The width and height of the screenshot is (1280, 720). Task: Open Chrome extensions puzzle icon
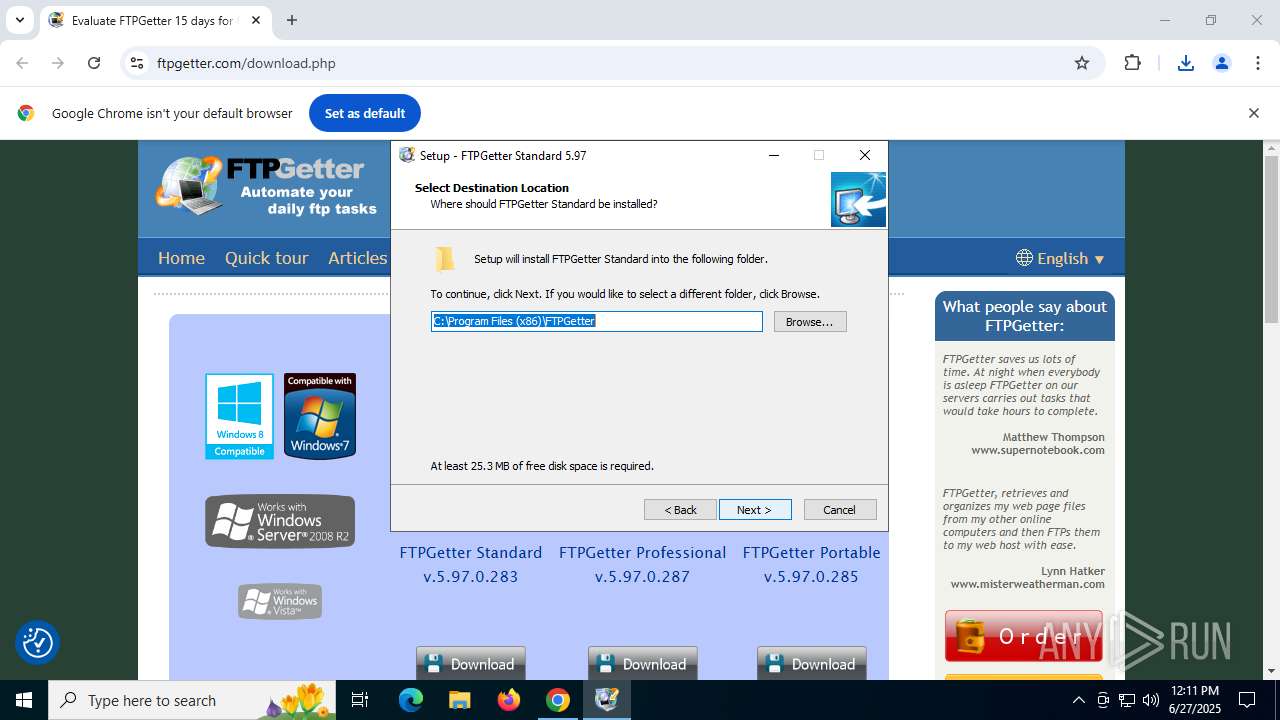coord(1132,63)
